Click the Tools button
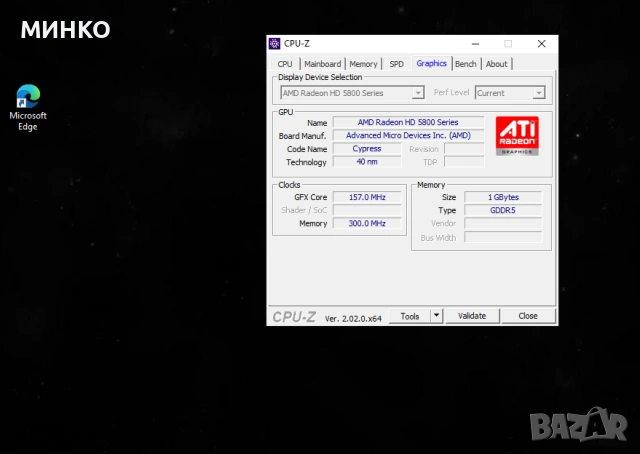640x454 pixels. click(x=410, y=316)
